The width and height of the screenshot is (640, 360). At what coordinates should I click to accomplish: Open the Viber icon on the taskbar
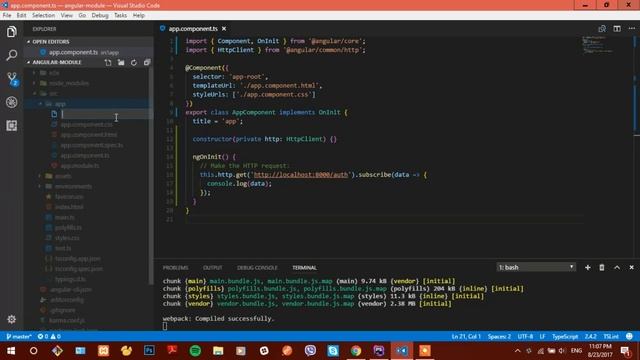(x=310, y=351)
